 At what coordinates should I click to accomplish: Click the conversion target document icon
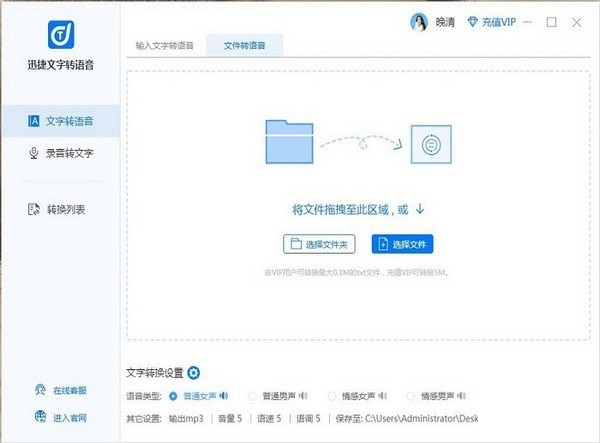tap(431, 144)
